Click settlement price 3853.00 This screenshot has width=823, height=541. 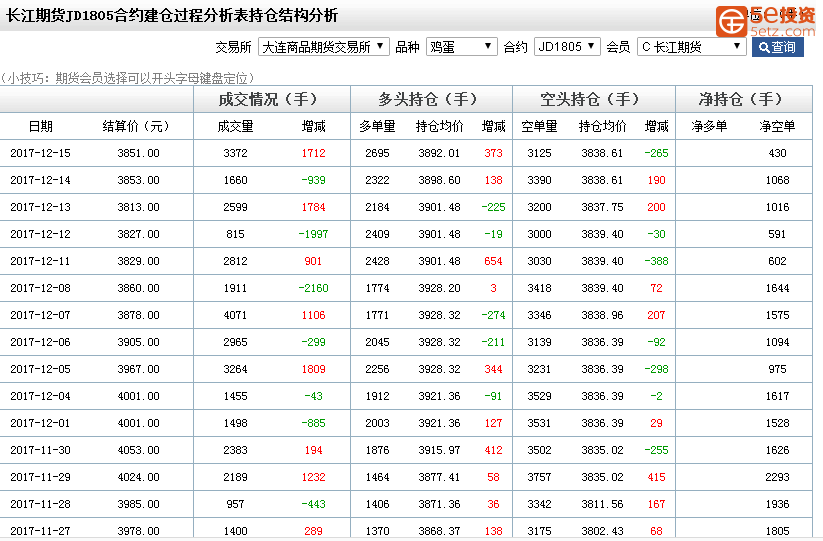coord(139,180)
